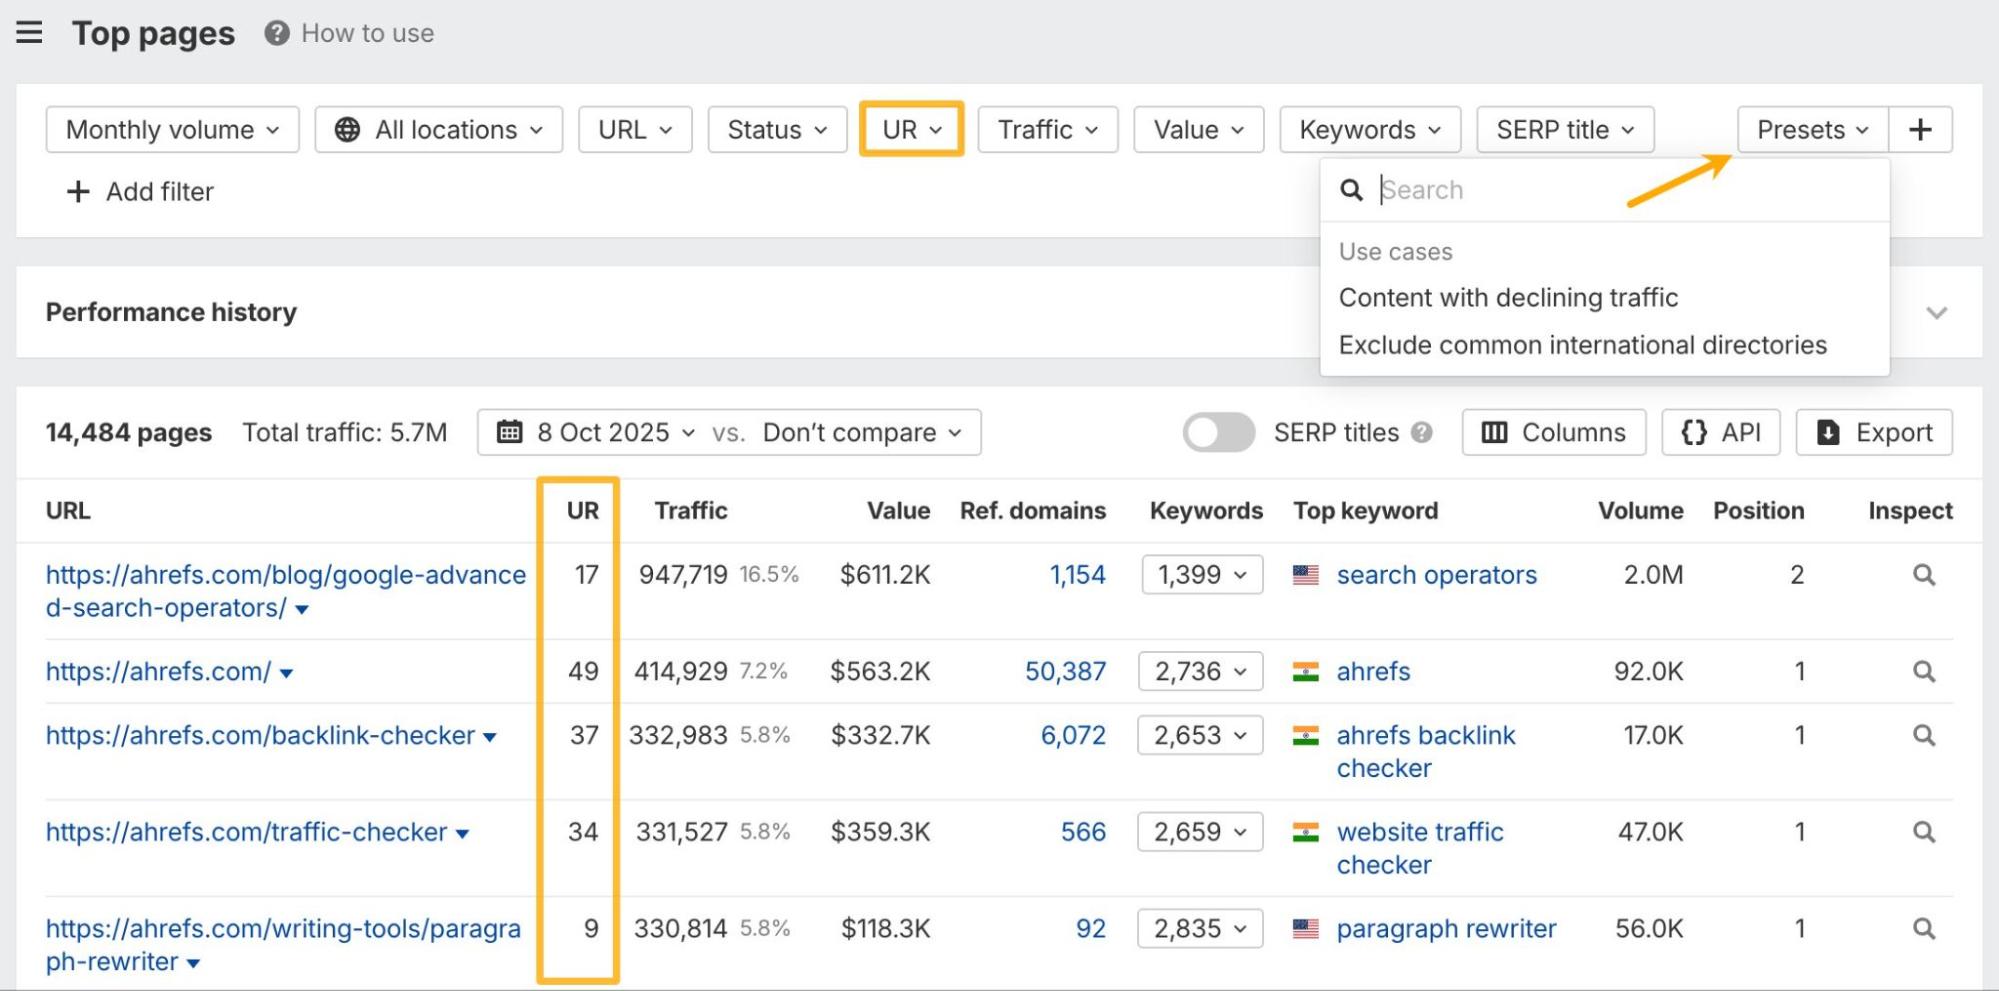
Task: Click the plus icon beside Presets
Action: click(1919, 130)
